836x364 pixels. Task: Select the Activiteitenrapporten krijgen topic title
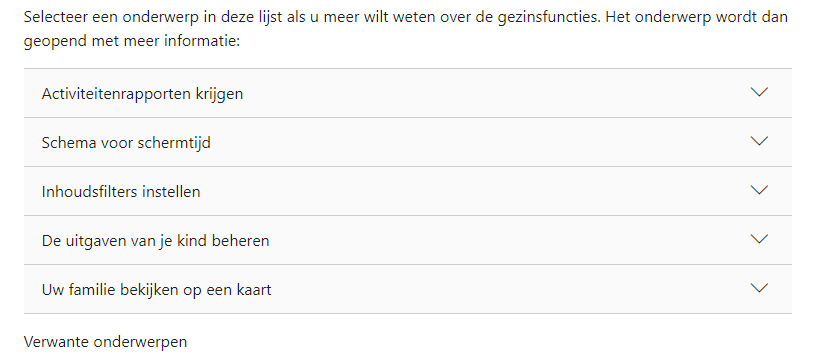pos(142,94)
